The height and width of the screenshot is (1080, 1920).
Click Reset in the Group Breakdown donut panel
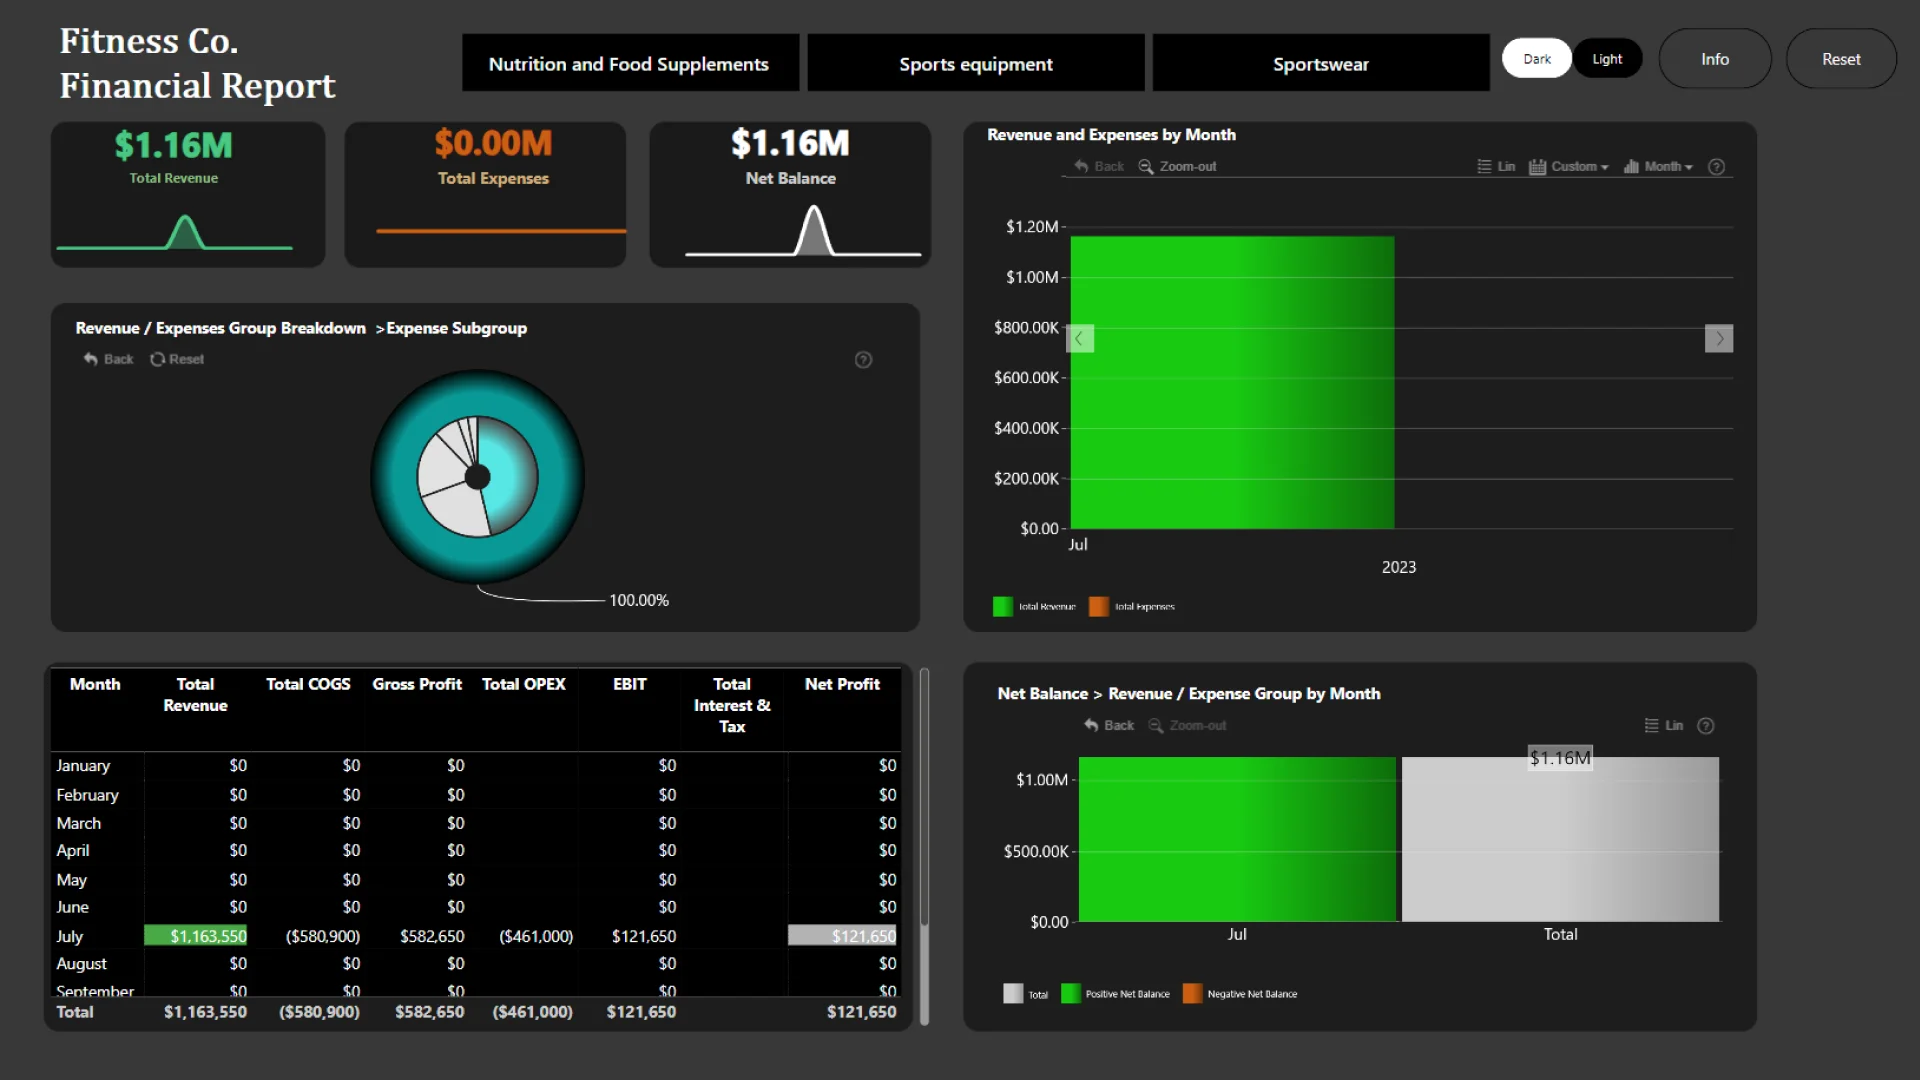177,359
